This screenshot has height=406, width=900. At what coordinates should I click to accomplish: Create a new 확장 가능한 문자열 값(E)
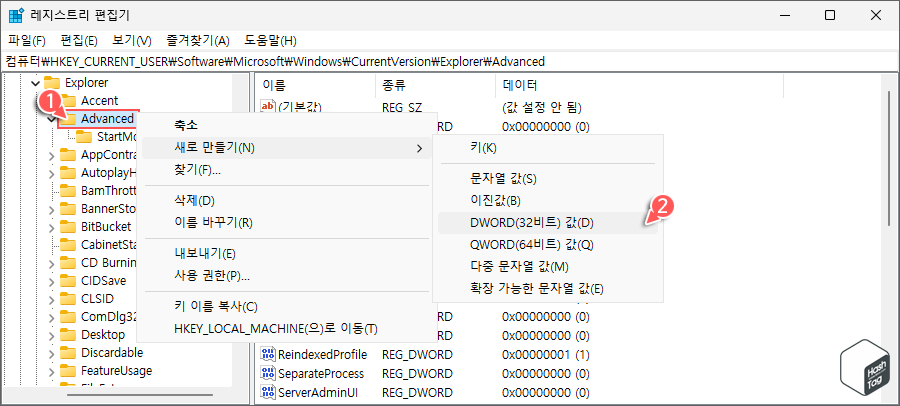pyautogui.click(x=548, y=288)
